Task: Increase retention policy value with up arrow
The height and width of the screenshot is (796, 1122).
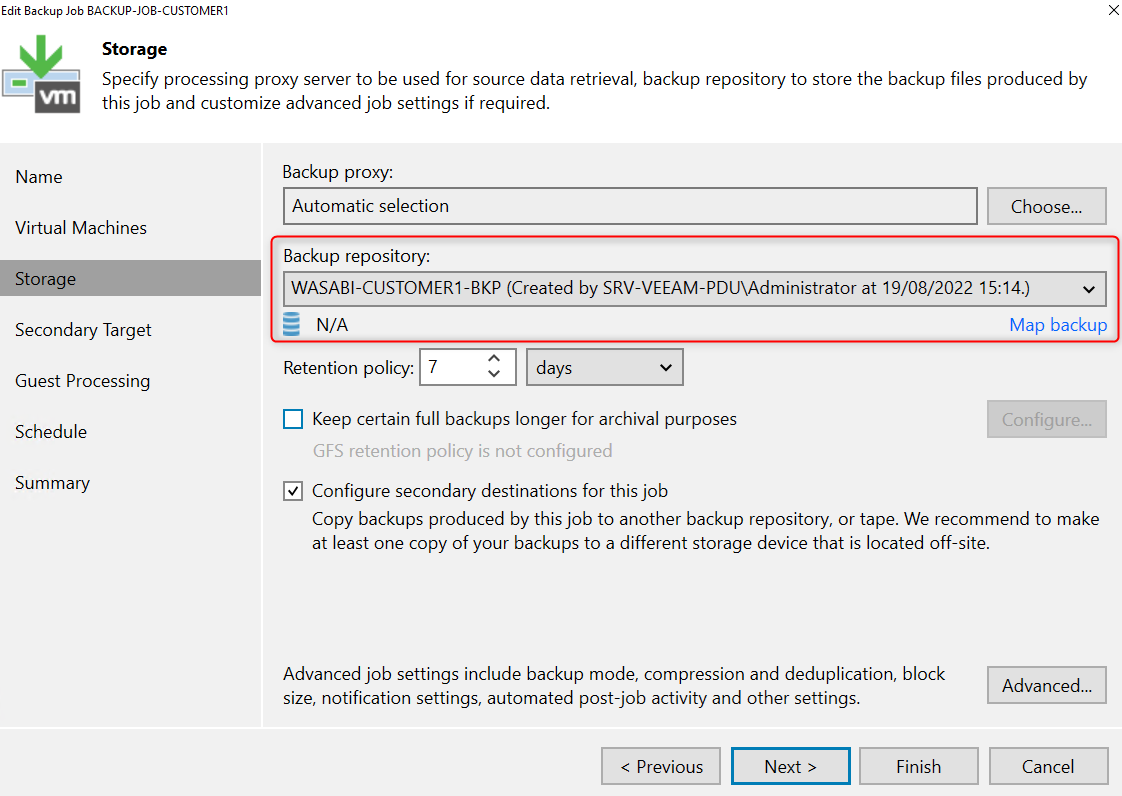Action: tap(494, 359)
